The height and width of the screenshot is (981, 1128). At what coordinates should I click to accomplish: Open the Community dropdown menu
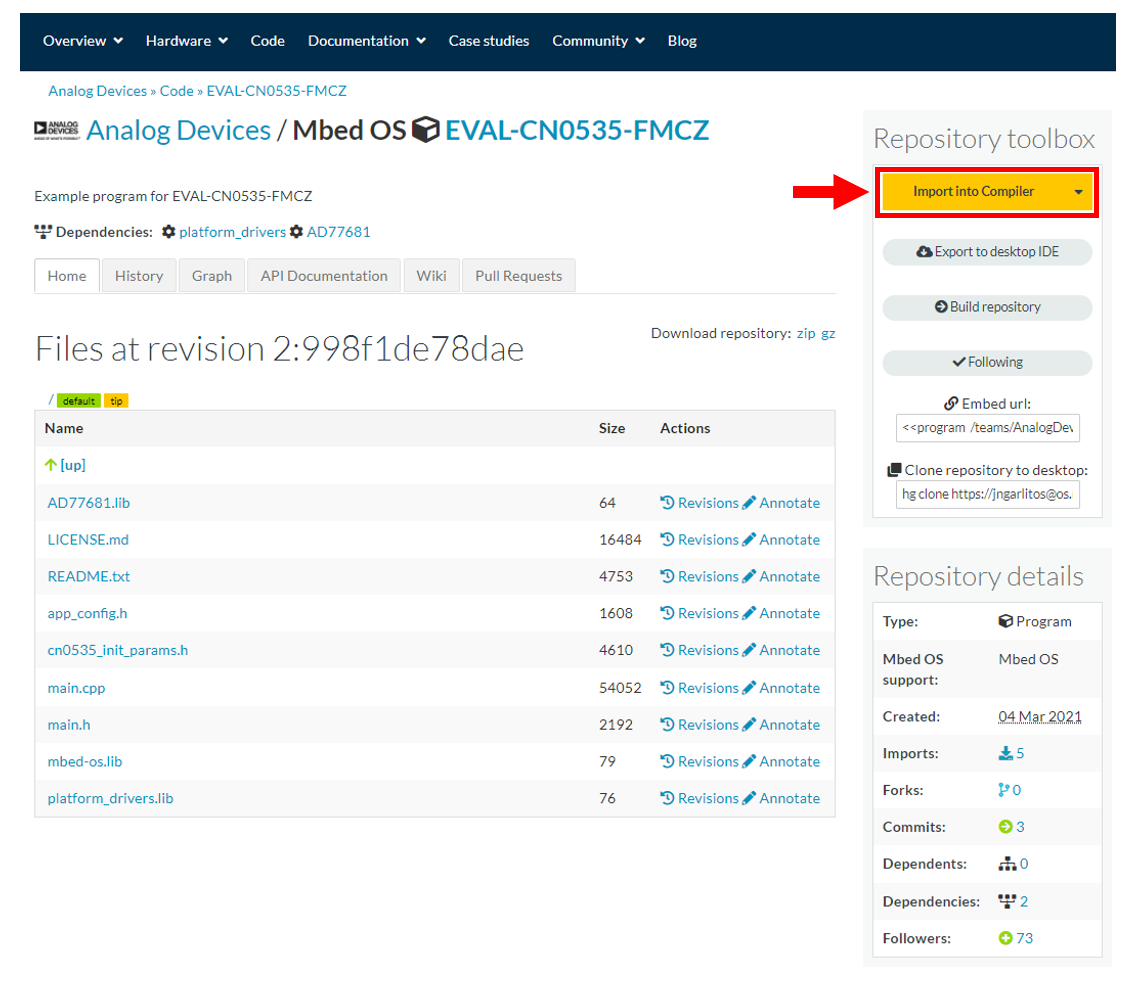click(x=599, y=41)
